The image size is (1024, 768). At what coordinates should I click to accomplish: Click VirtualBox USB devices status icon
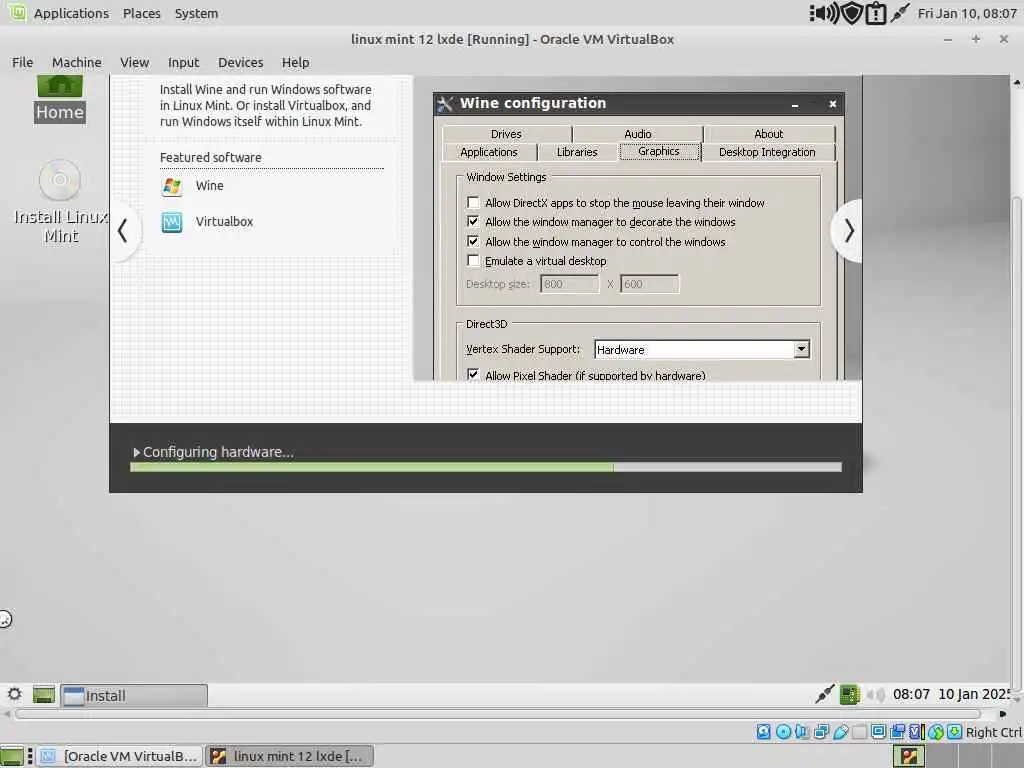tap(840, 731)
